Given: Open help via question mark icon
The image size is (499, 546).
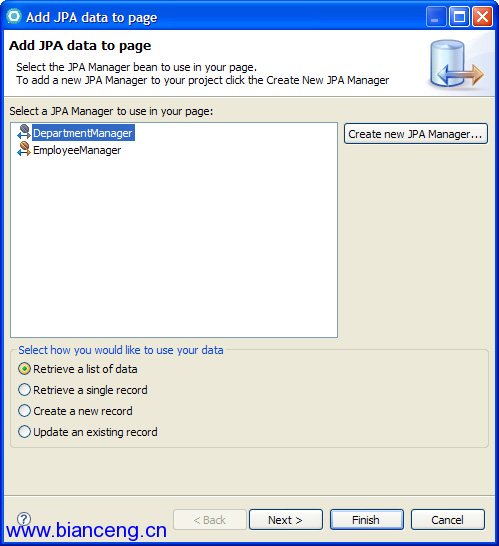Looking at the screenshot, I should [24, 519].
